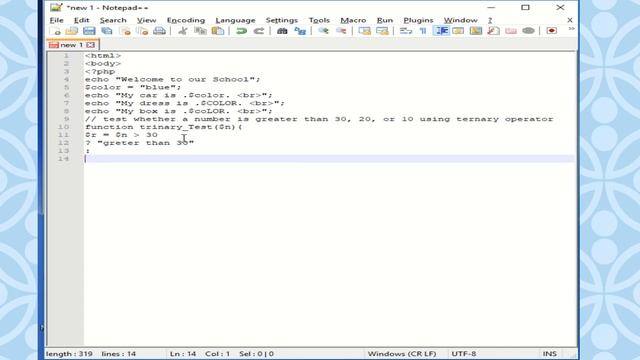Click the Redo toolbar icon
Image resolution: width=640 pixels, height=360 pixels.
point(259,31)
